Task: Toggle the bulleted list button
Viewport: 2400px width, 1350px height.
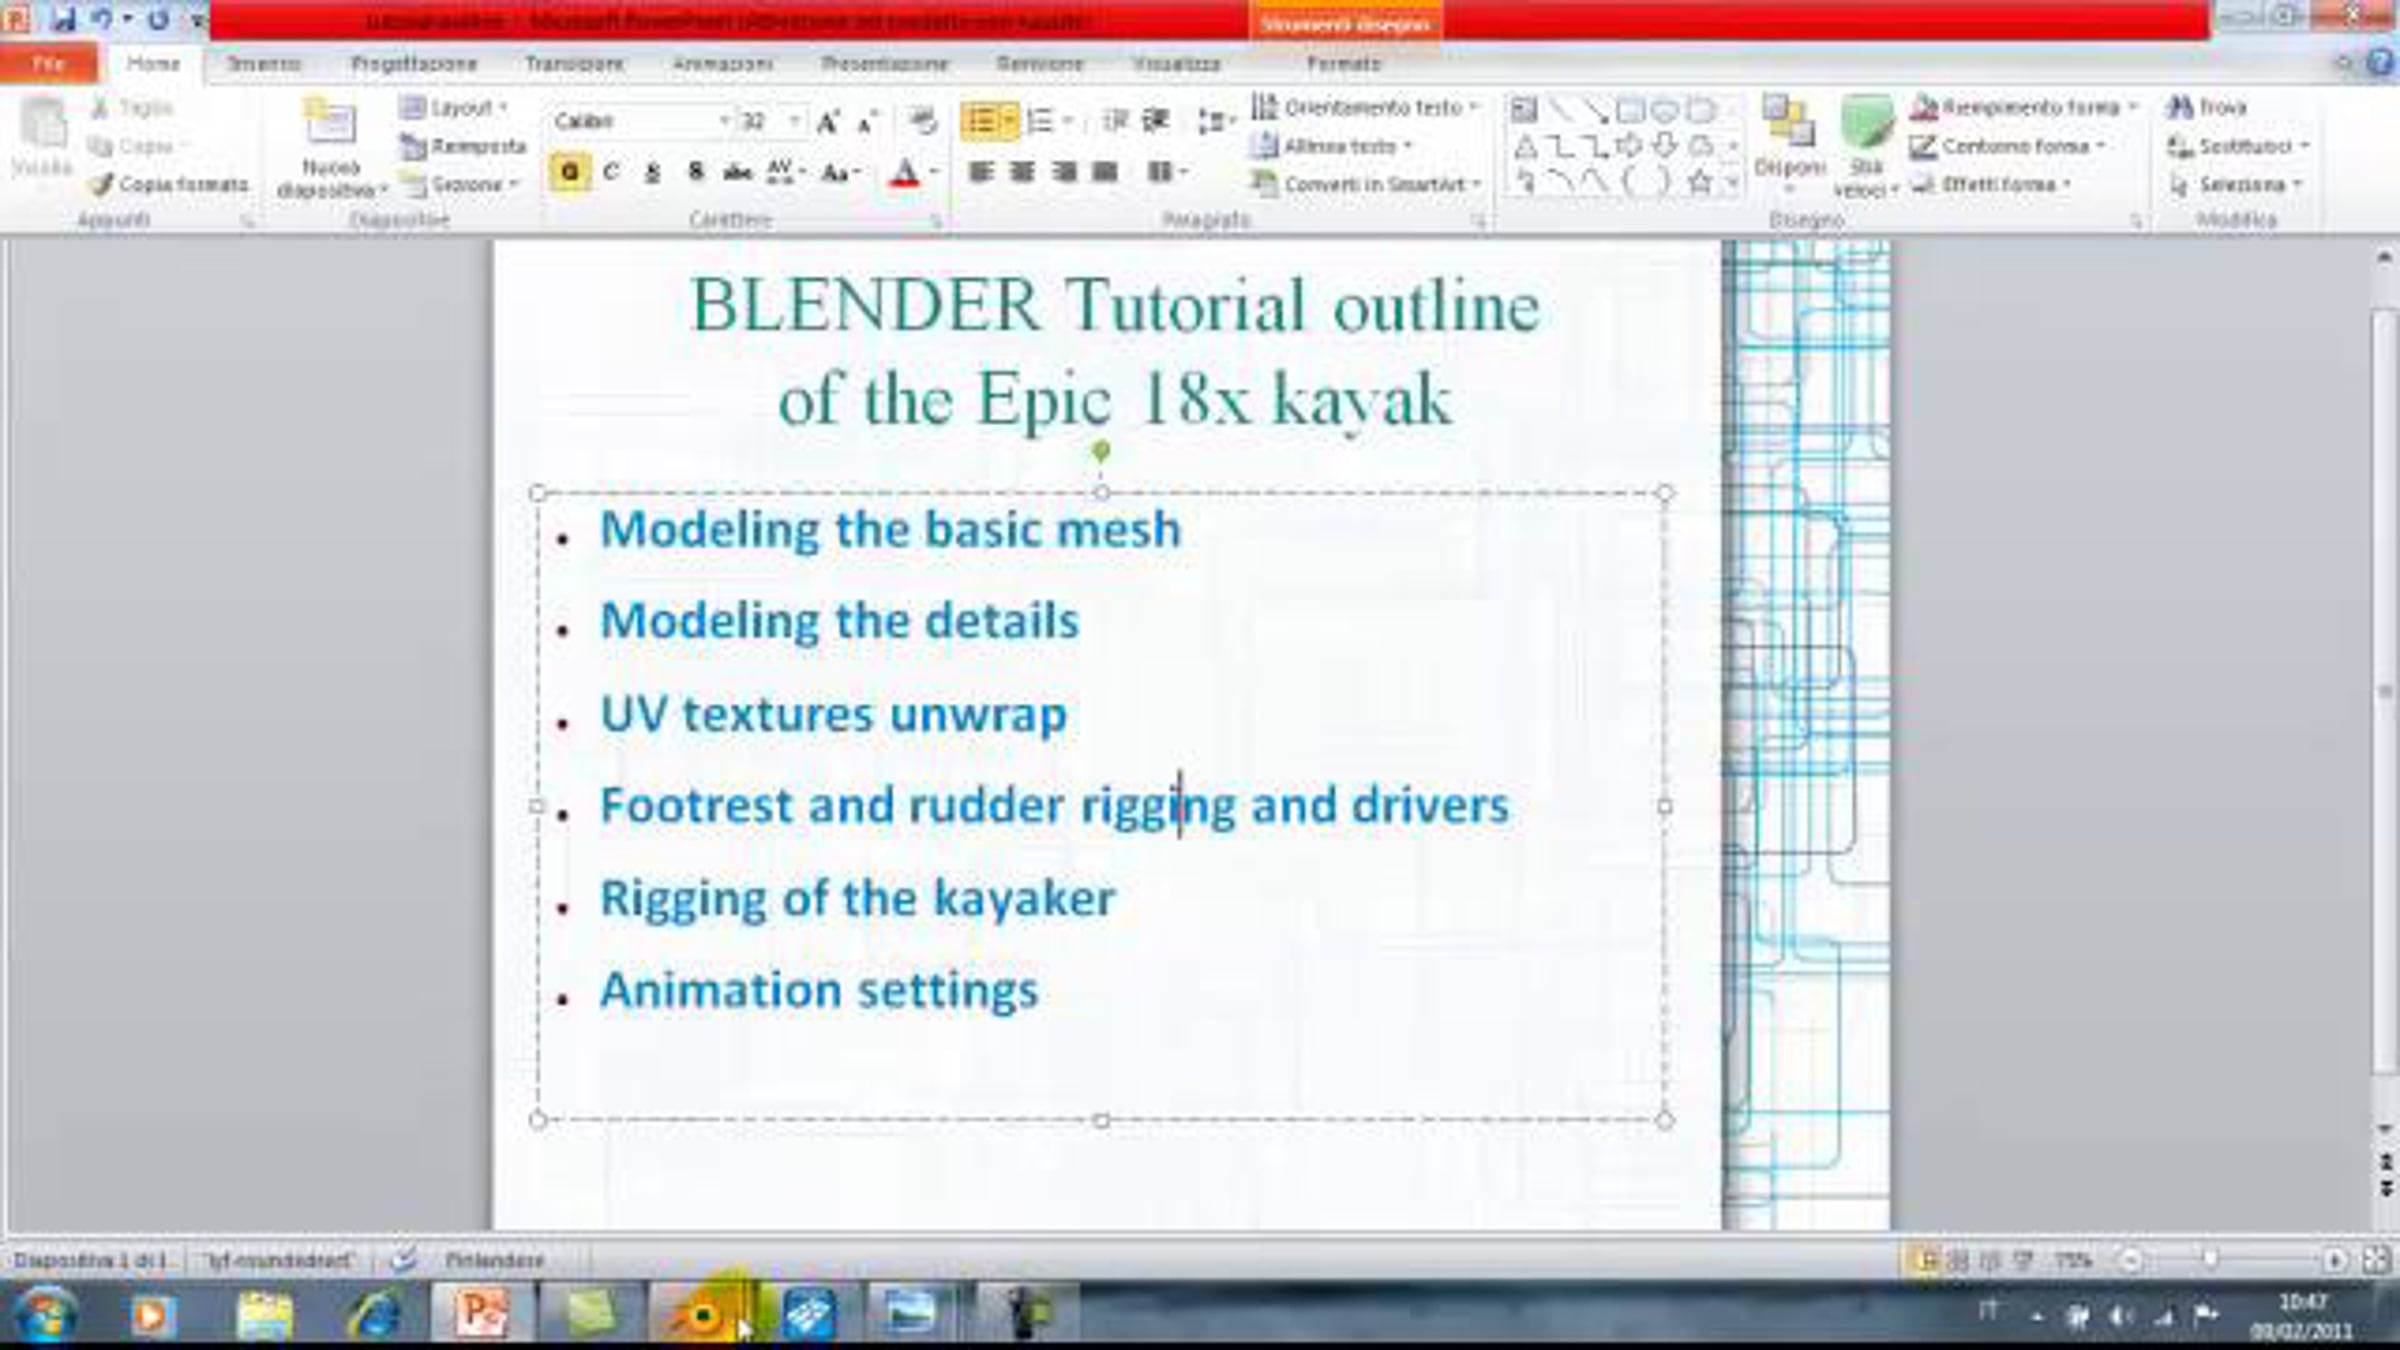Action: pyautogui.click(x=980, y=121)
